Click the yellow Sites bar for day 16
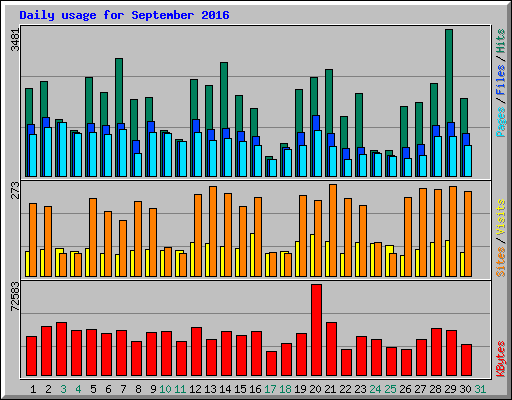This screenshot has width=512, height=400. click(252, 255)
